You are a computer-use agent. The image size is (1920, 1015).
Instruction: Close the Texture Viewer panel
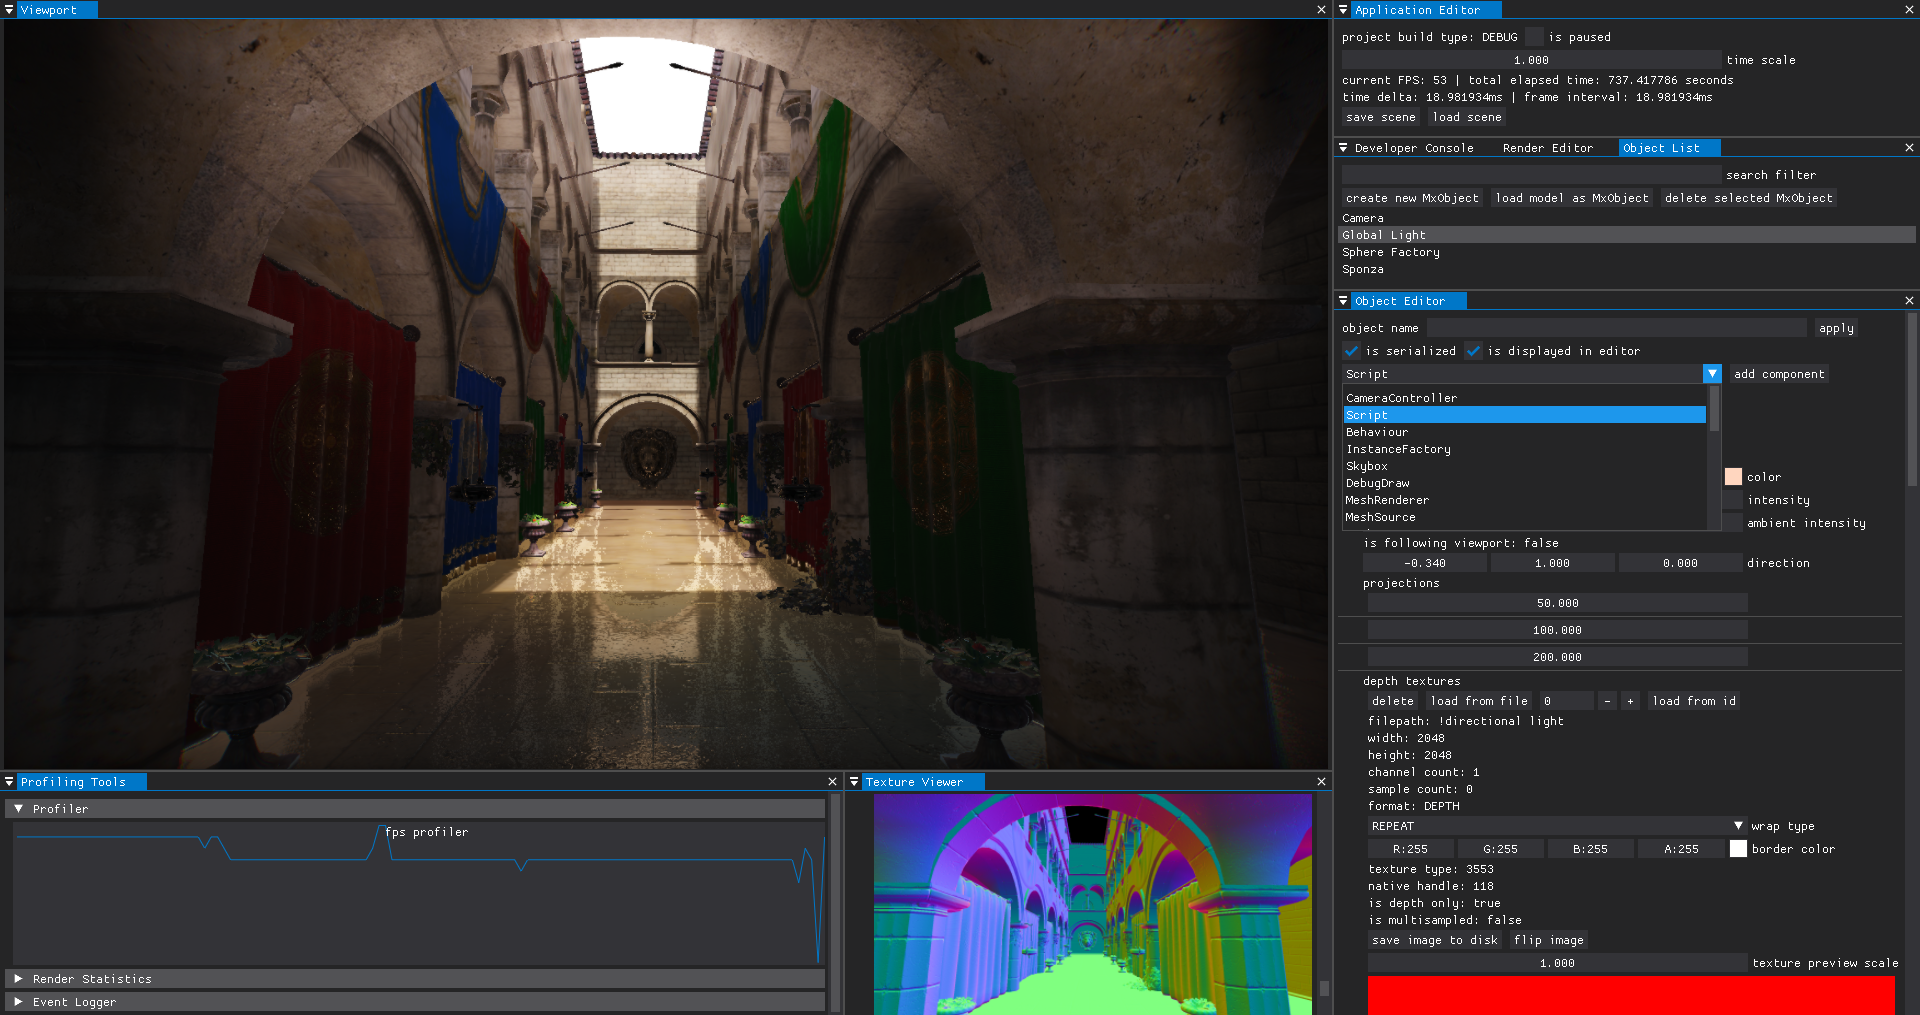[1321, 782]
